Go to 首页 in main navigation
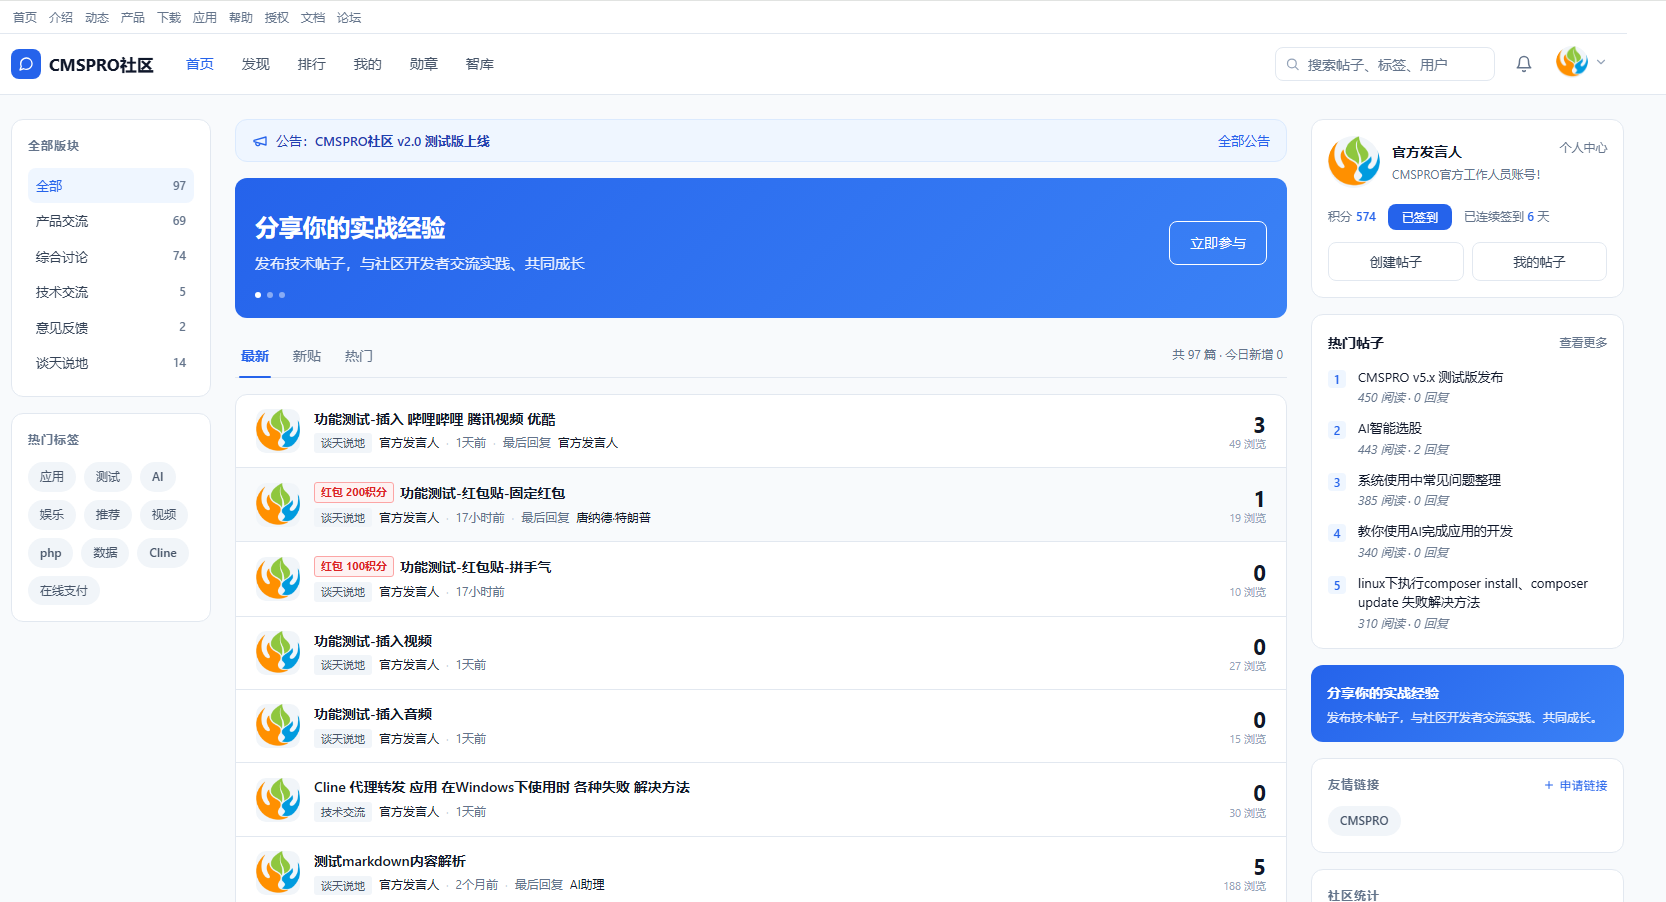1666x902 pixels. pyautogui.click(x=200, y=64)
